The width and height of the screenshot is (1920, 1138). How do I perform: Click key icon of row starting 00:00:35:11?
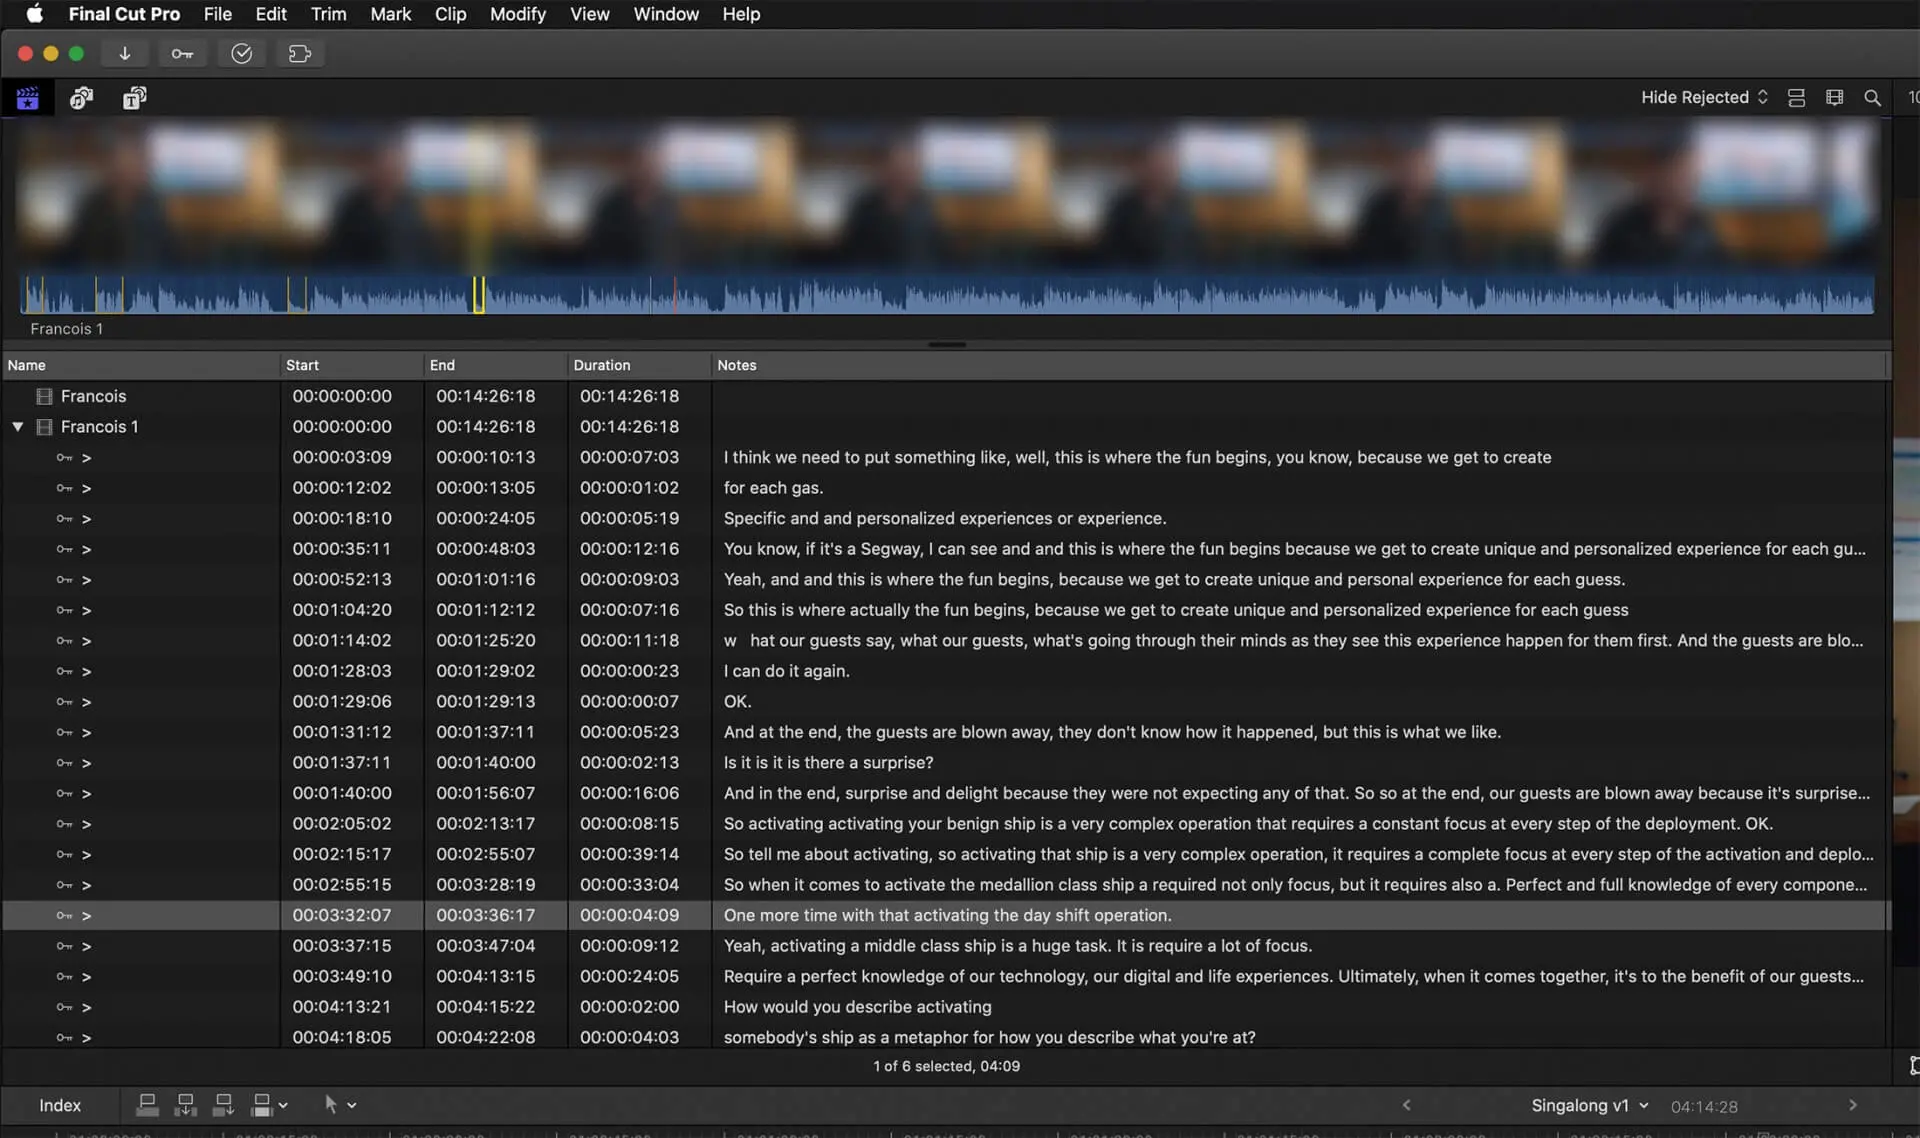coord(65,549)
